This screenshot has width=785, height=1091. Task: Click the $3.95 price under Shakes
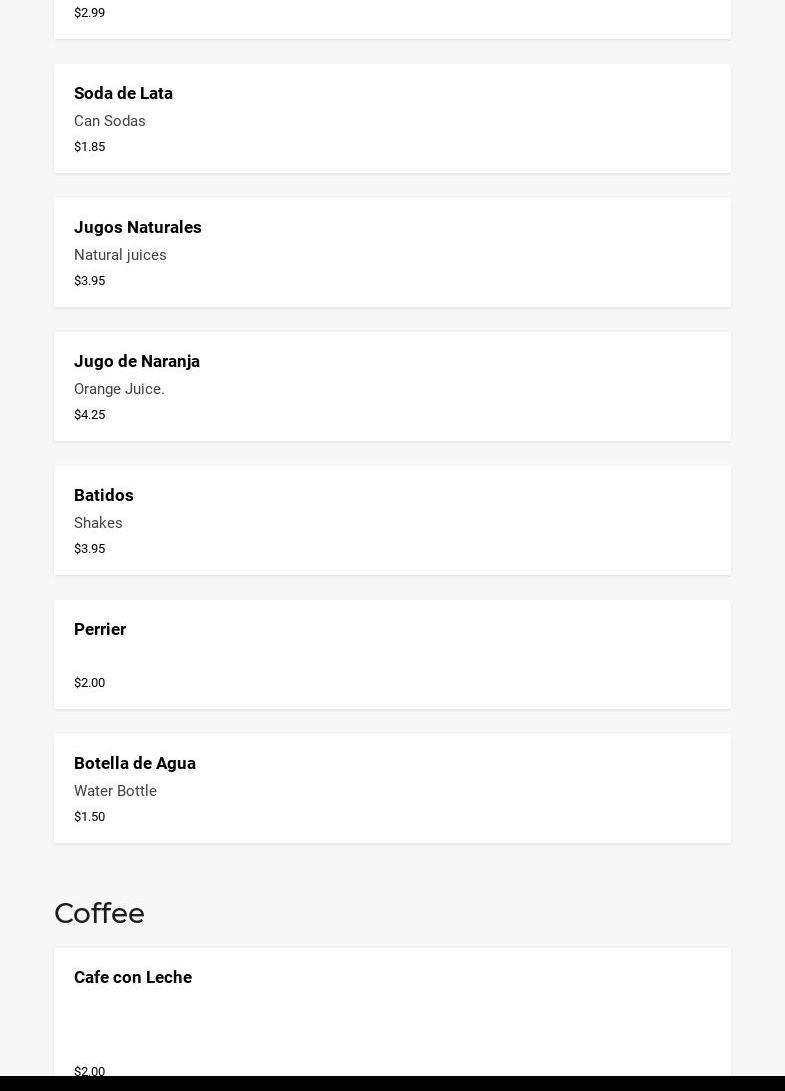click(89, 548)
